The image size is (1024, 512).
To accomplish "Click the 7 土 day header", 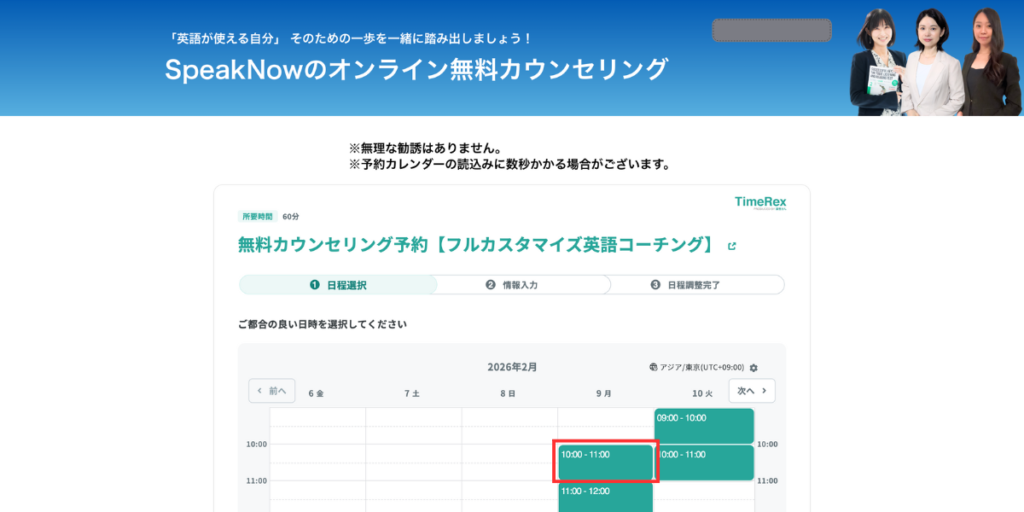I will tap(412, 394).
